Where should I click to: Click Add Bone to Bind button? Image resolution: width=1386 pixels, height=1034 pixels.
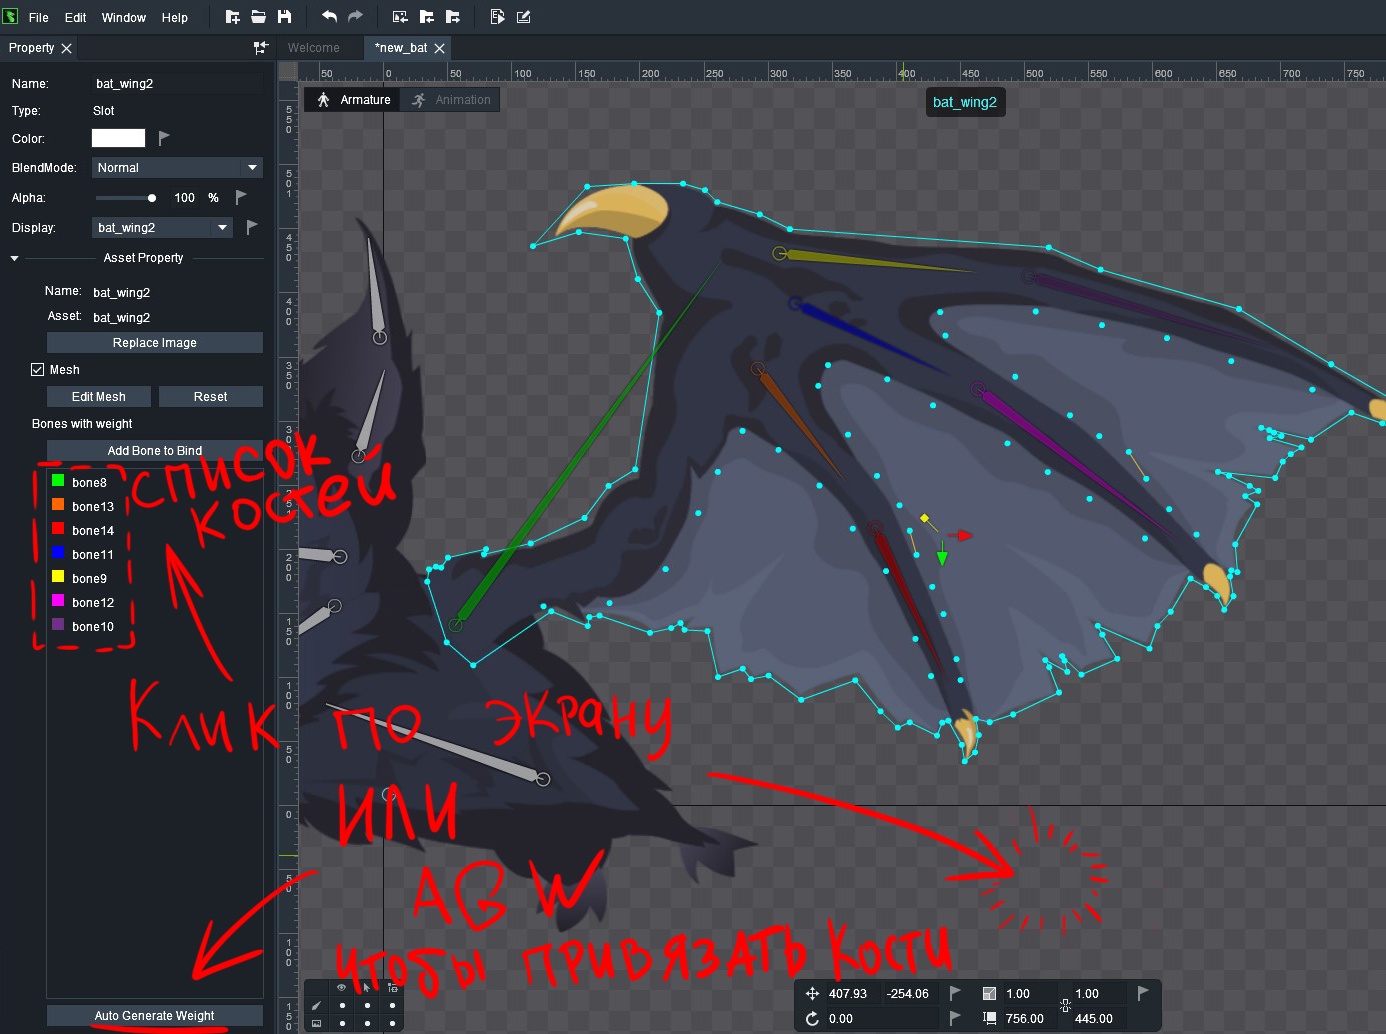tap(155, 450)
